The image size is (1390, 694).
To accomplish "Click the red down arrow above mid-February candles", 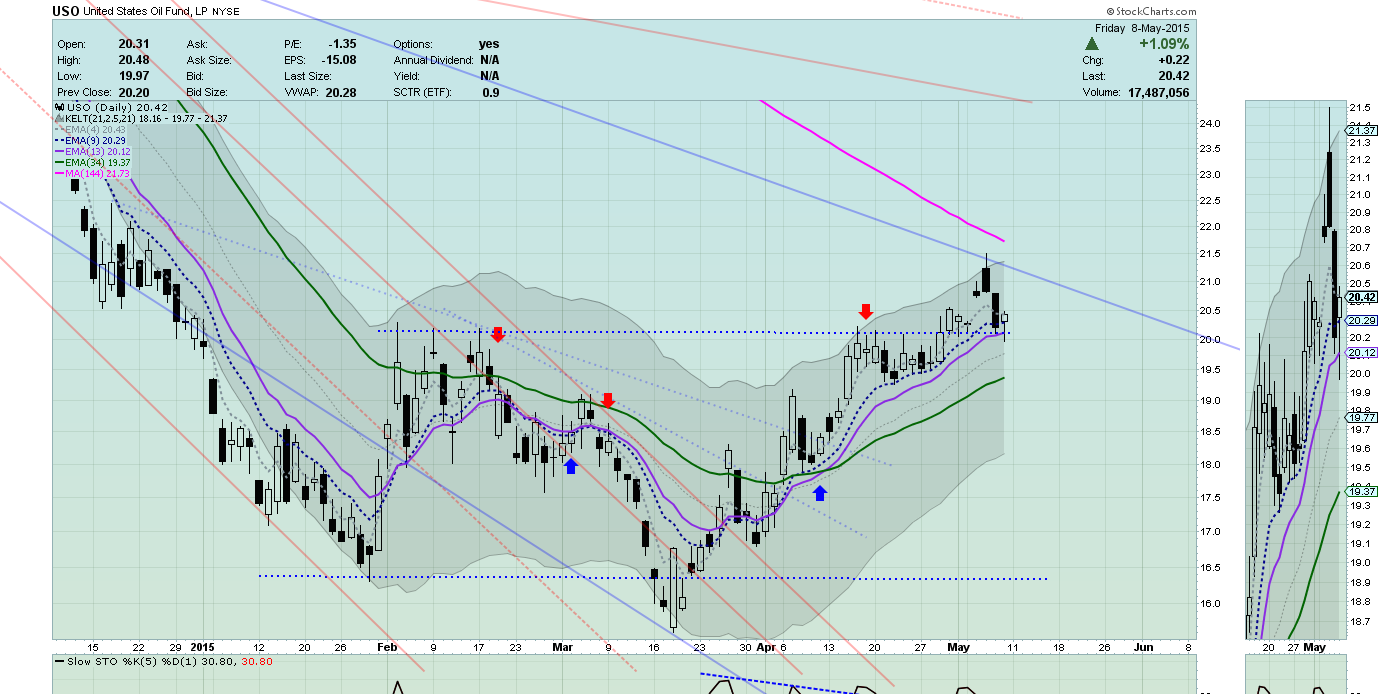I will click(x=497, y=334).
